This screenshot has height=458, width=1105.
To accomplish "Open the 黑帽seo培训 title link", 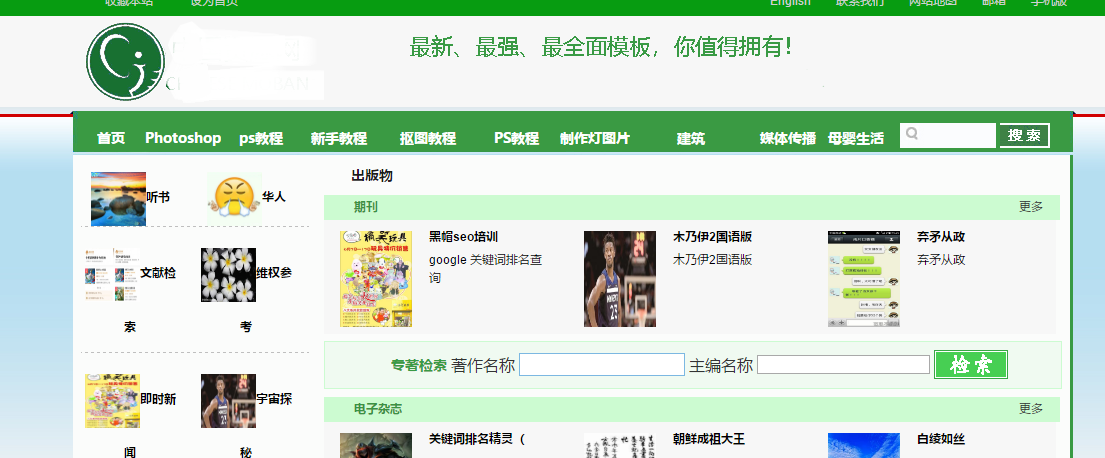I will (x=464, y=237).
